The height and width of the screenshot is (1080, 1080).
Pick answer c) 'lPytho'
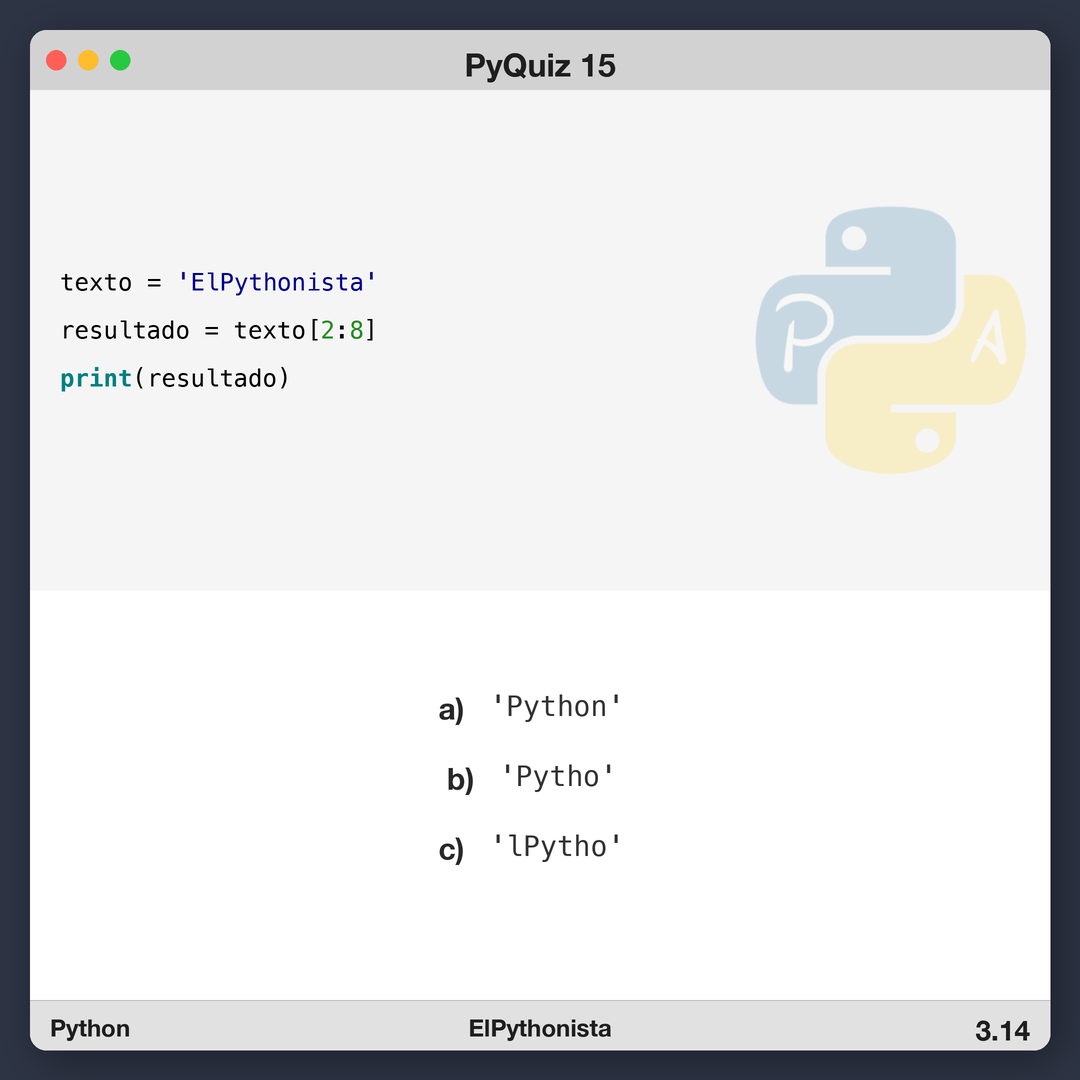(556, 848)
